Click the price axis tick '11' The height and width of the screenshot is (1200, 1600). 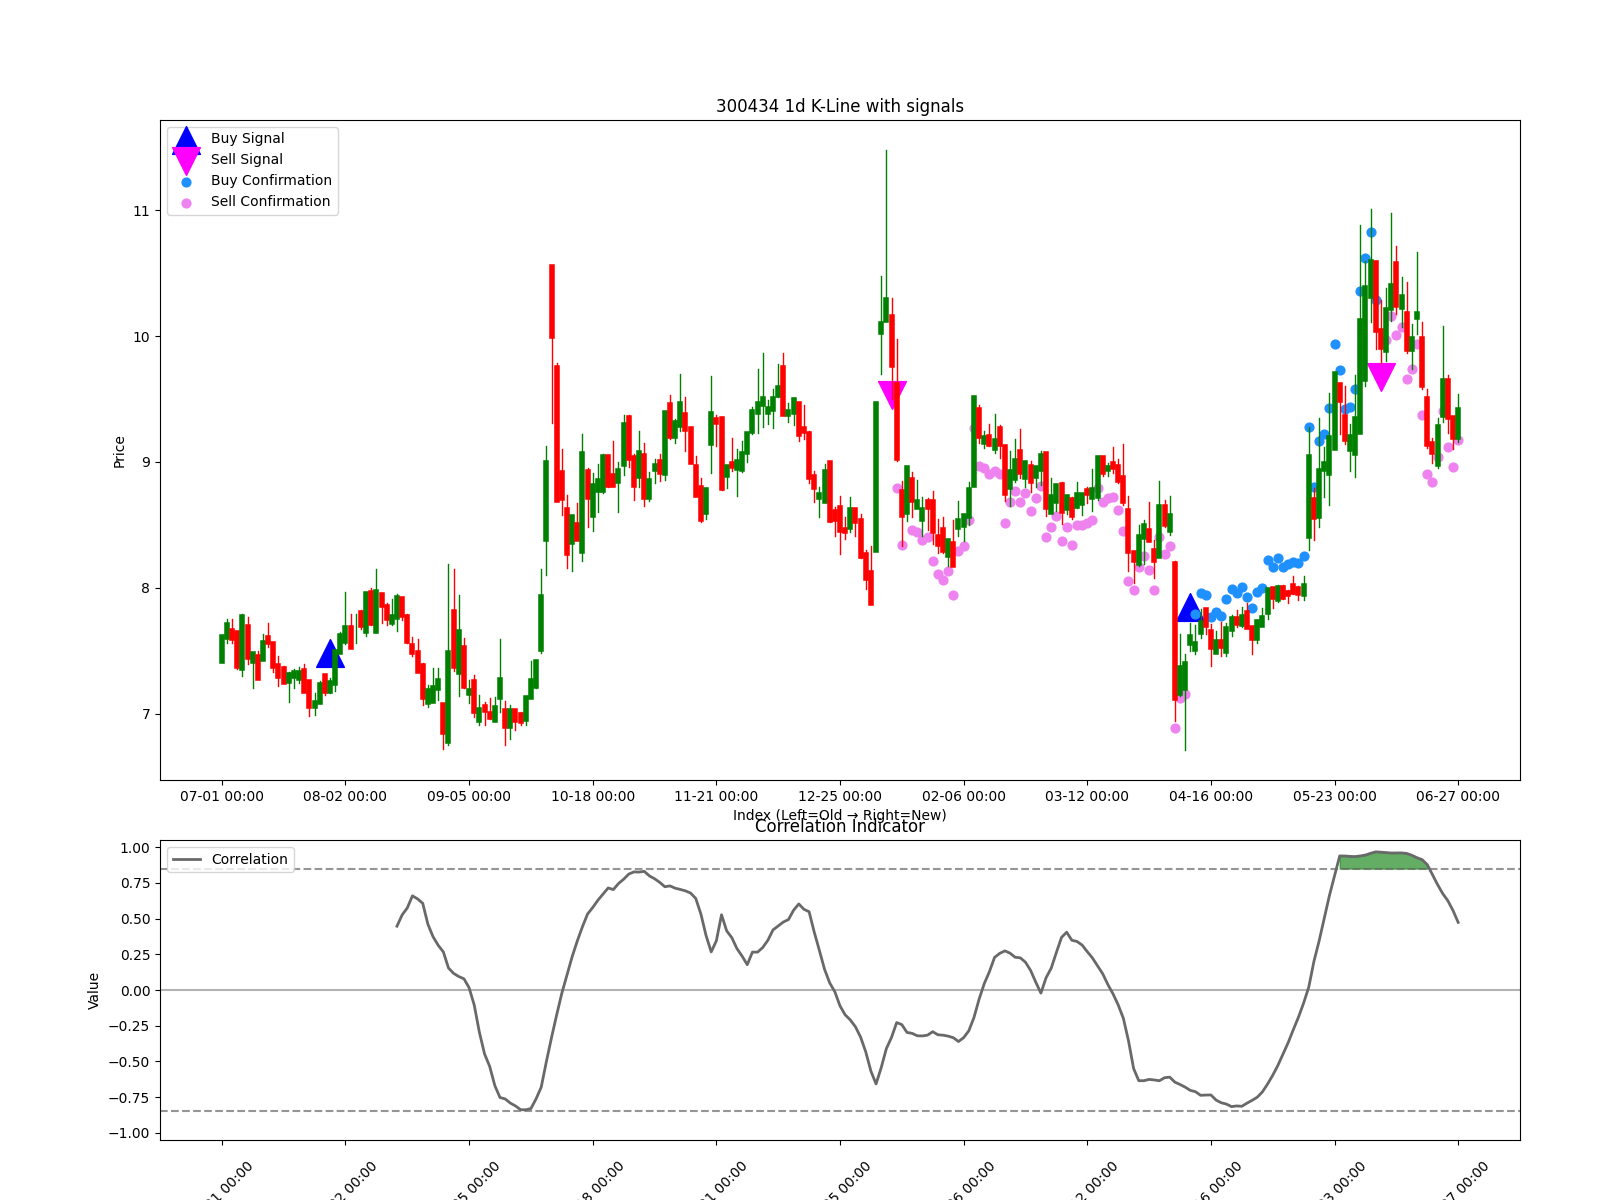pos(141,211)
